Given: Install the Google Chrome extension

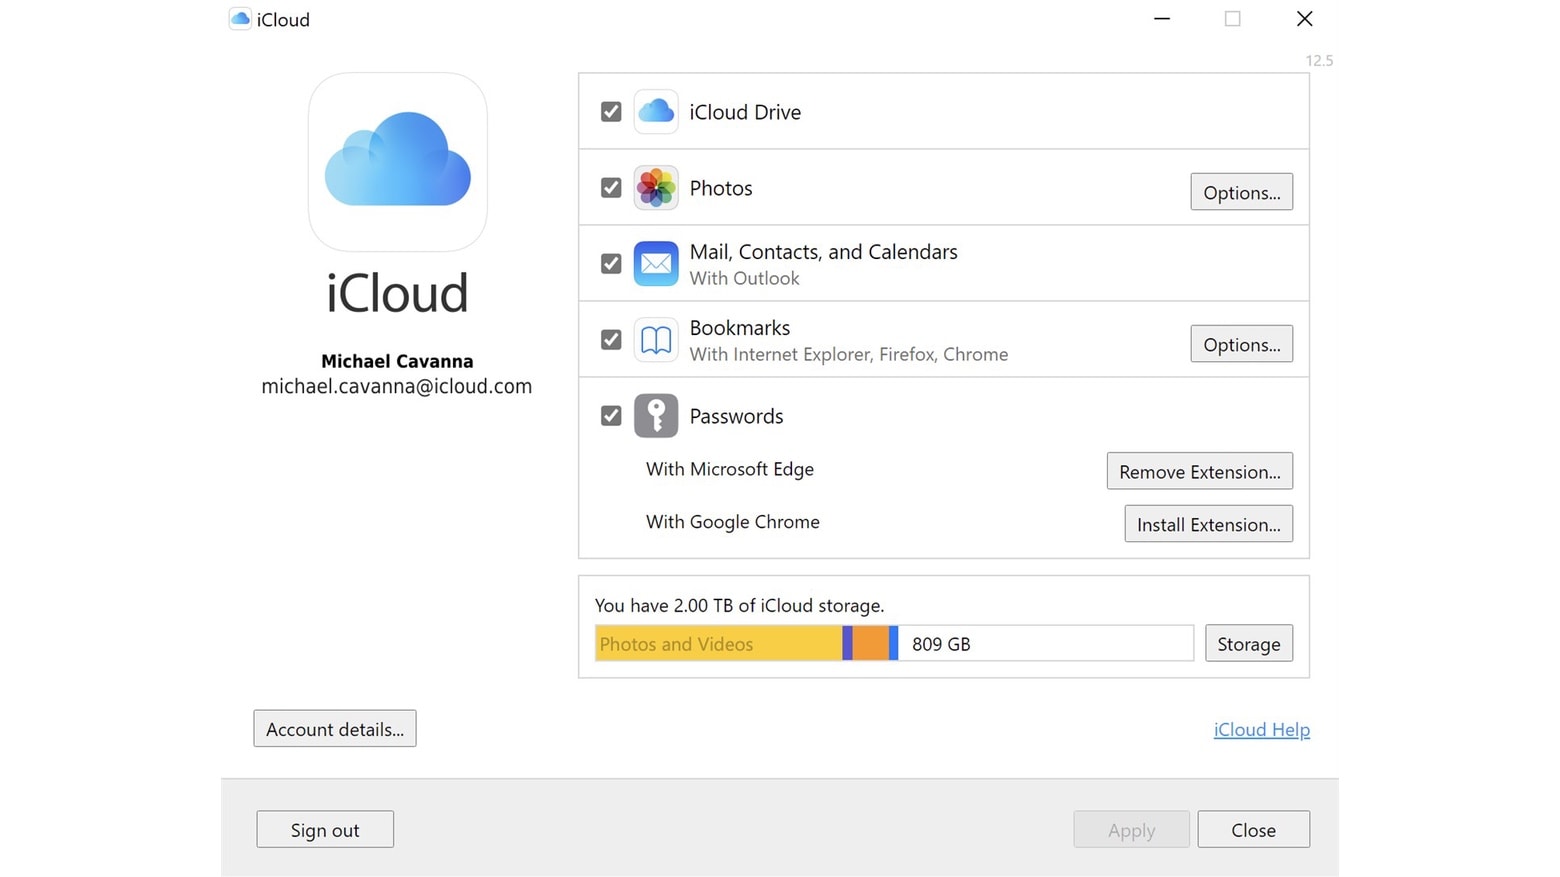Looking at the screenshot, I should pyautogui.click(x=1208, y=524).
